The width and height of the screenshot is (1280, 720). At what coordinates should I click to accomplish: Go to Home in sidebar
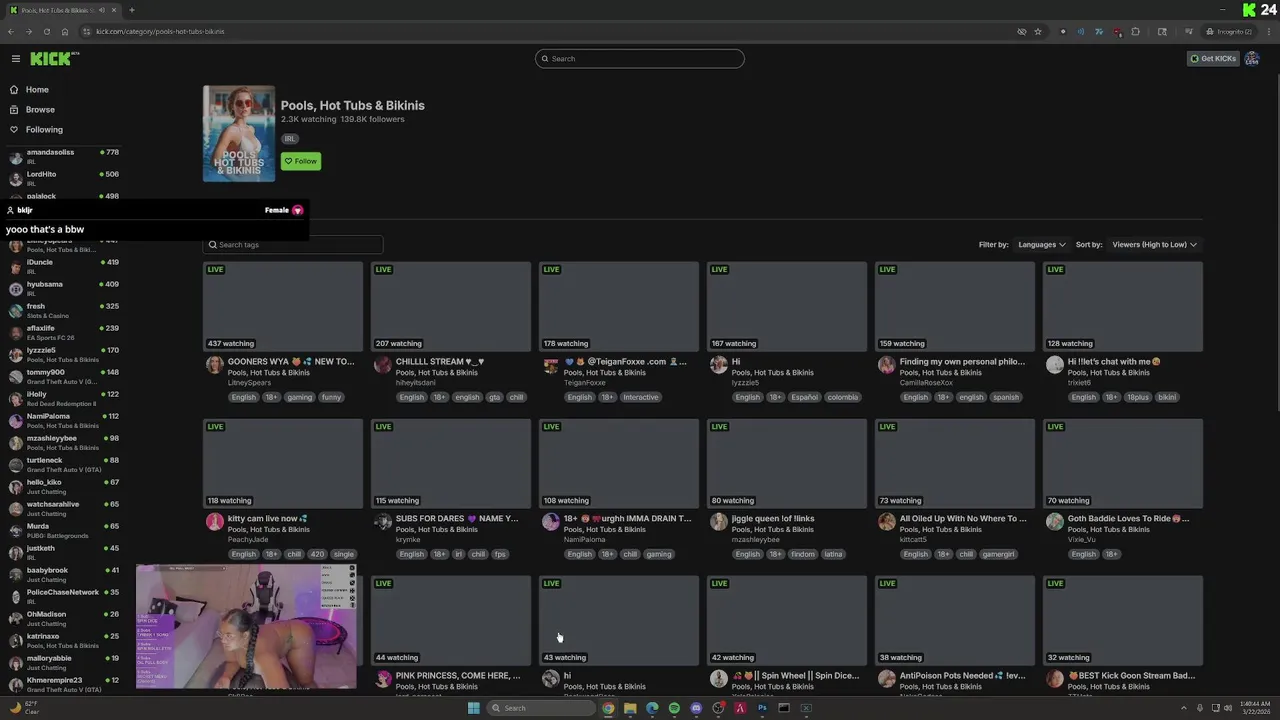[x=37, y=90]
